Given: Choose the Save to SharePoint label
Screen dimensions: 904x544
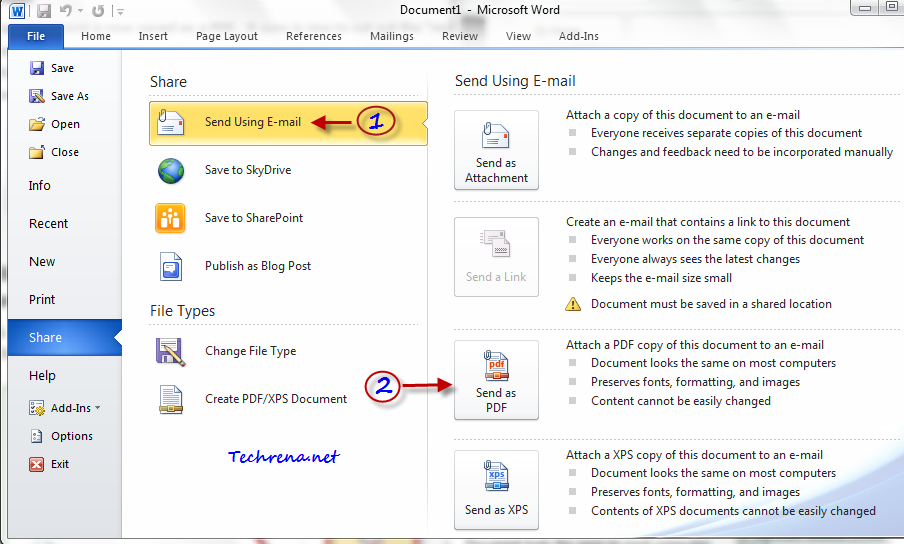Looking at the screenshot, I should (254, 218).
